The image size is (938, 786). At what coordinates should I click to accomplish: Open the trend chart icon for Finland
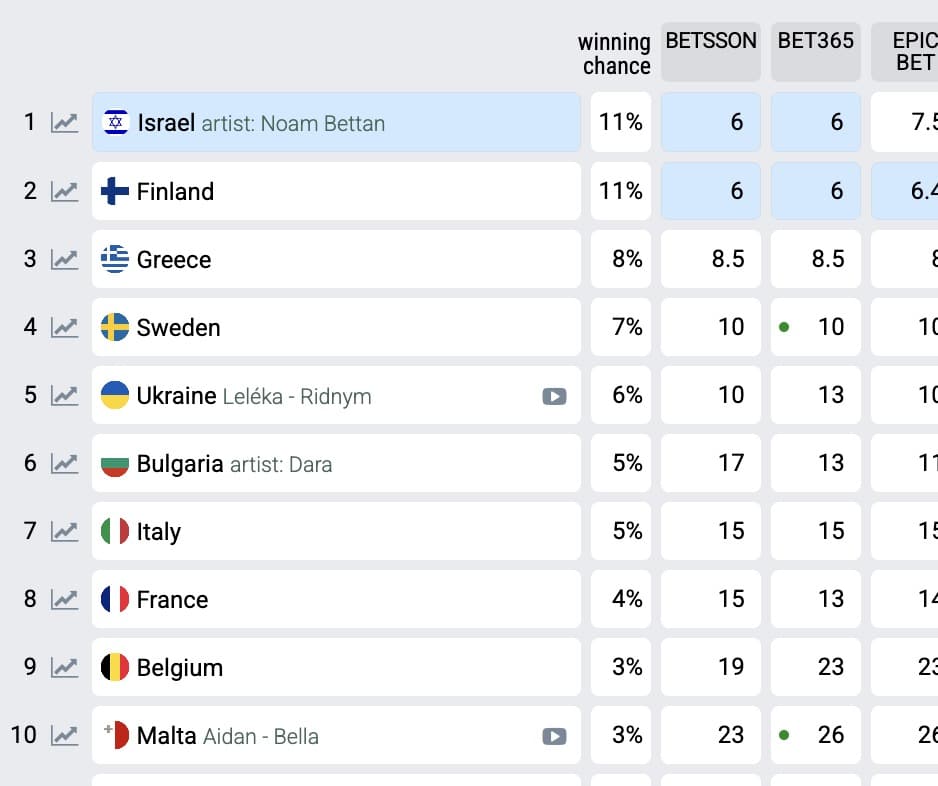point(65,191)
